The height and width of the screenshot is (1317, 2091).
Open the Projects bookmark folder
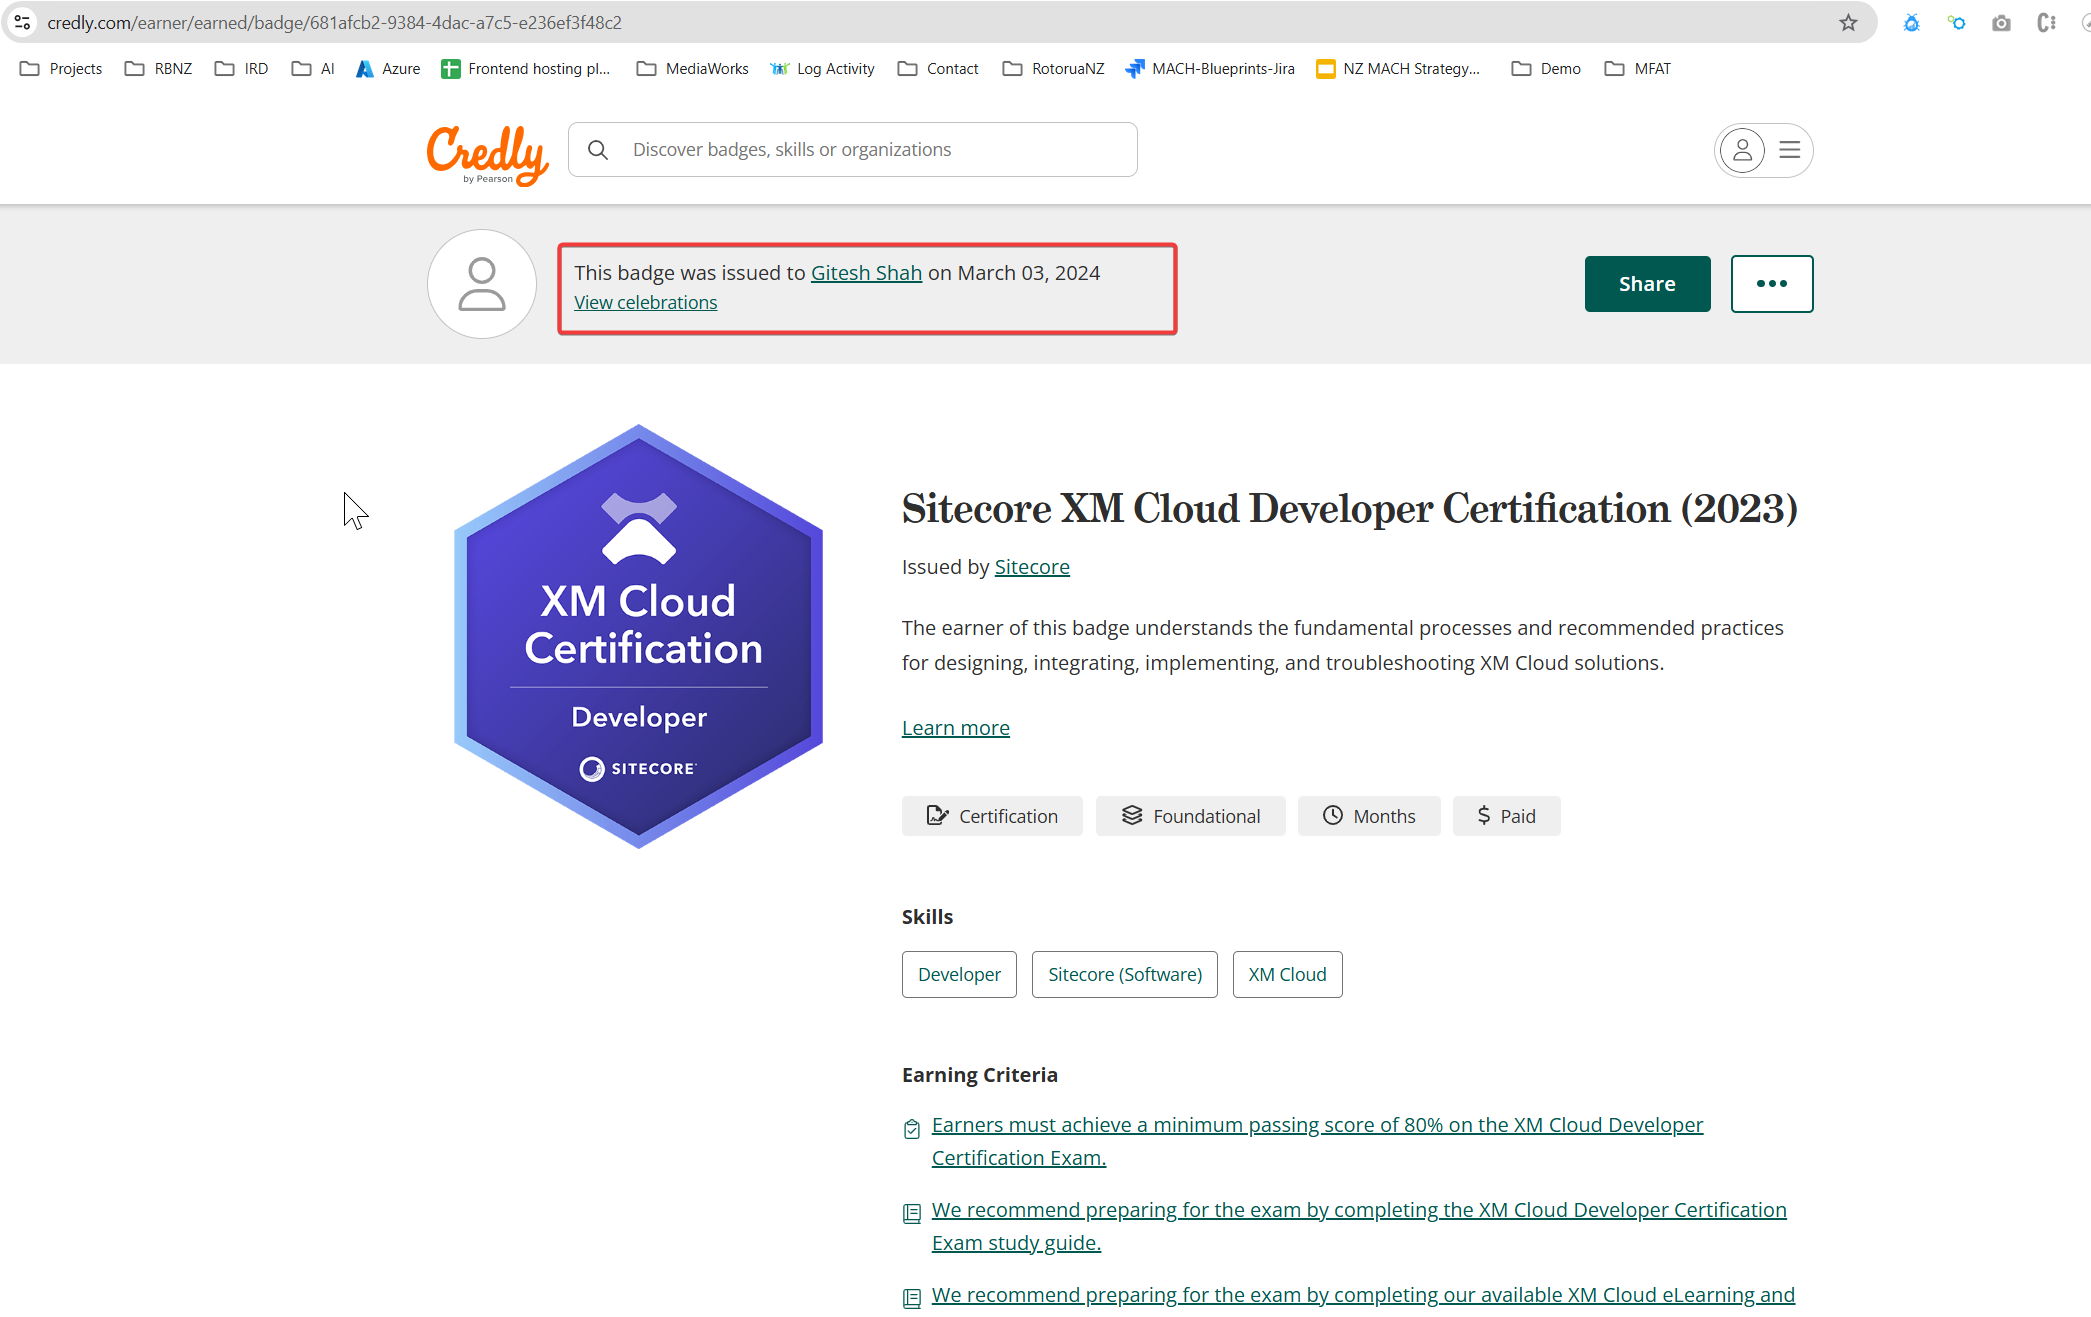61,68
